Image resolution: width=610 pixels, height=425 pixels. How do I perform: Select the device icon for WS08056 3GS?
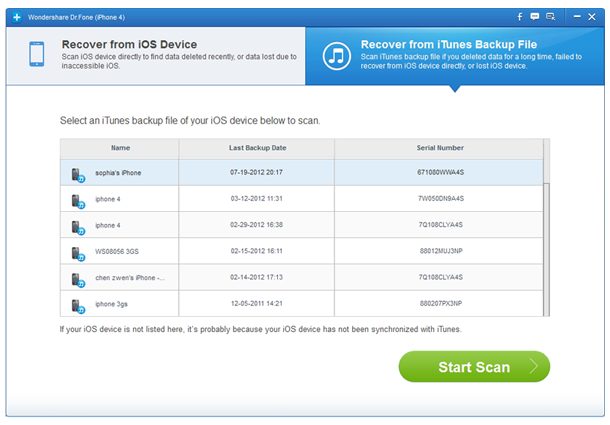[x=78, y=254]
